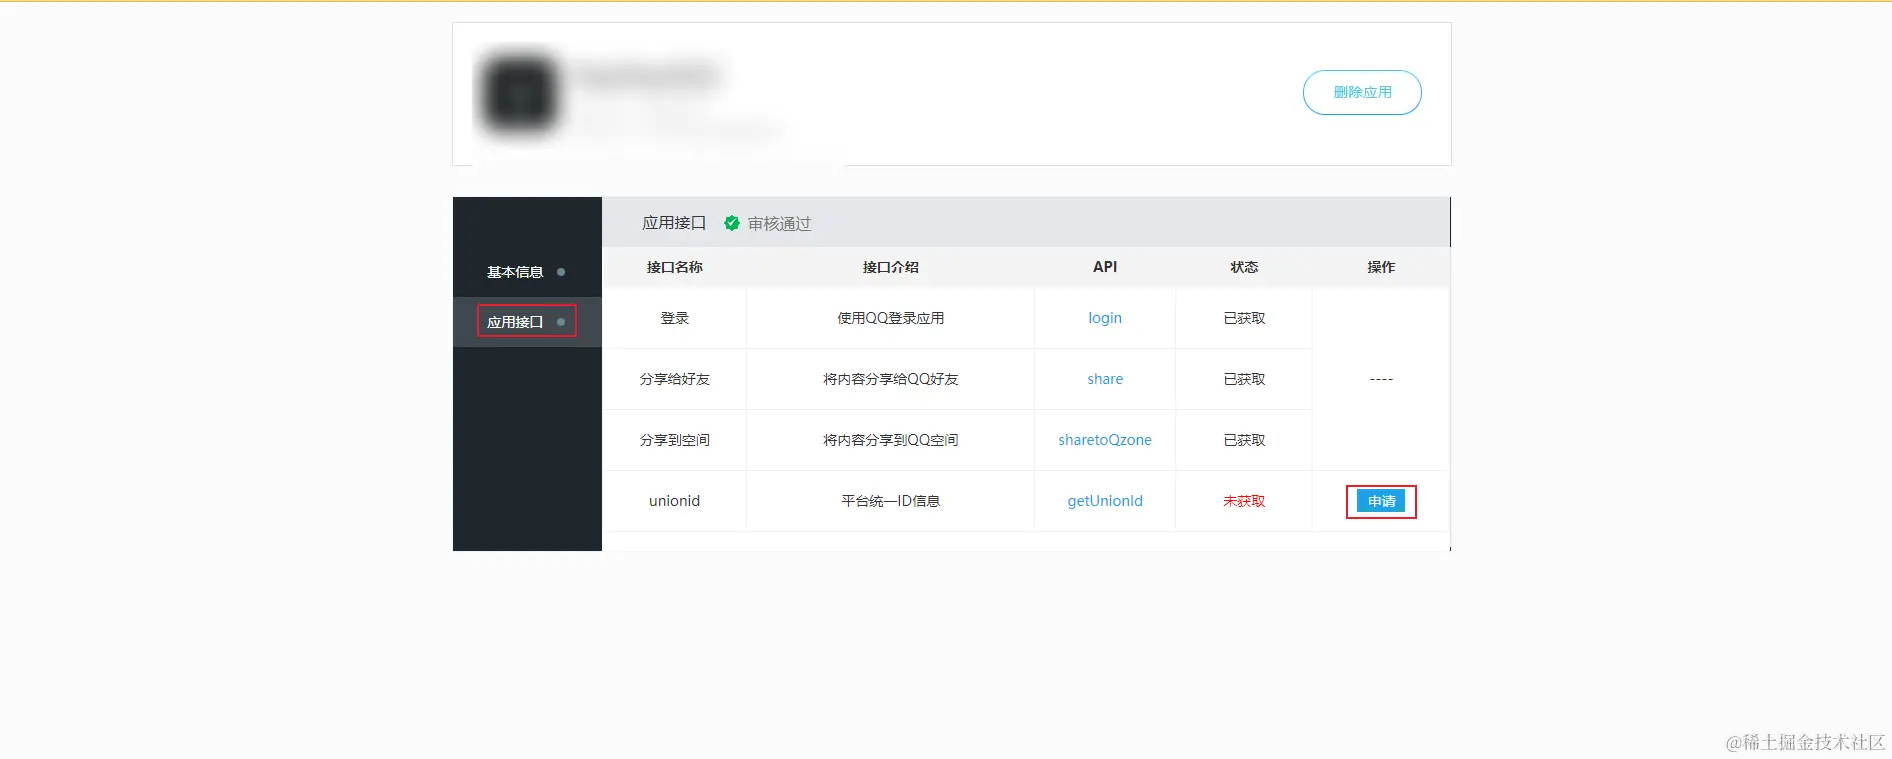Click the 申请 button for unionid

click(1381, 501)
